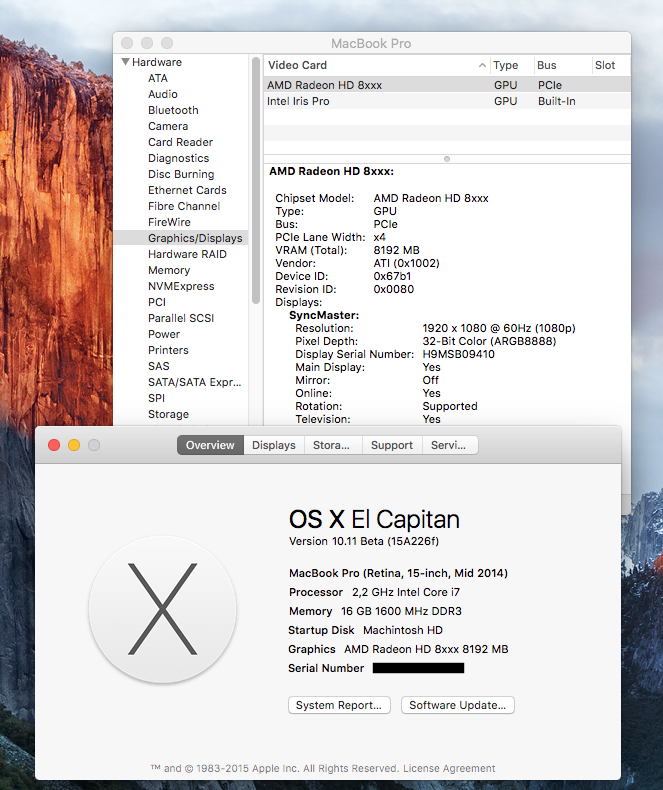The image size is (663, 790).
Task: Close the About This Mac window
Action: [x=54, y=445]
